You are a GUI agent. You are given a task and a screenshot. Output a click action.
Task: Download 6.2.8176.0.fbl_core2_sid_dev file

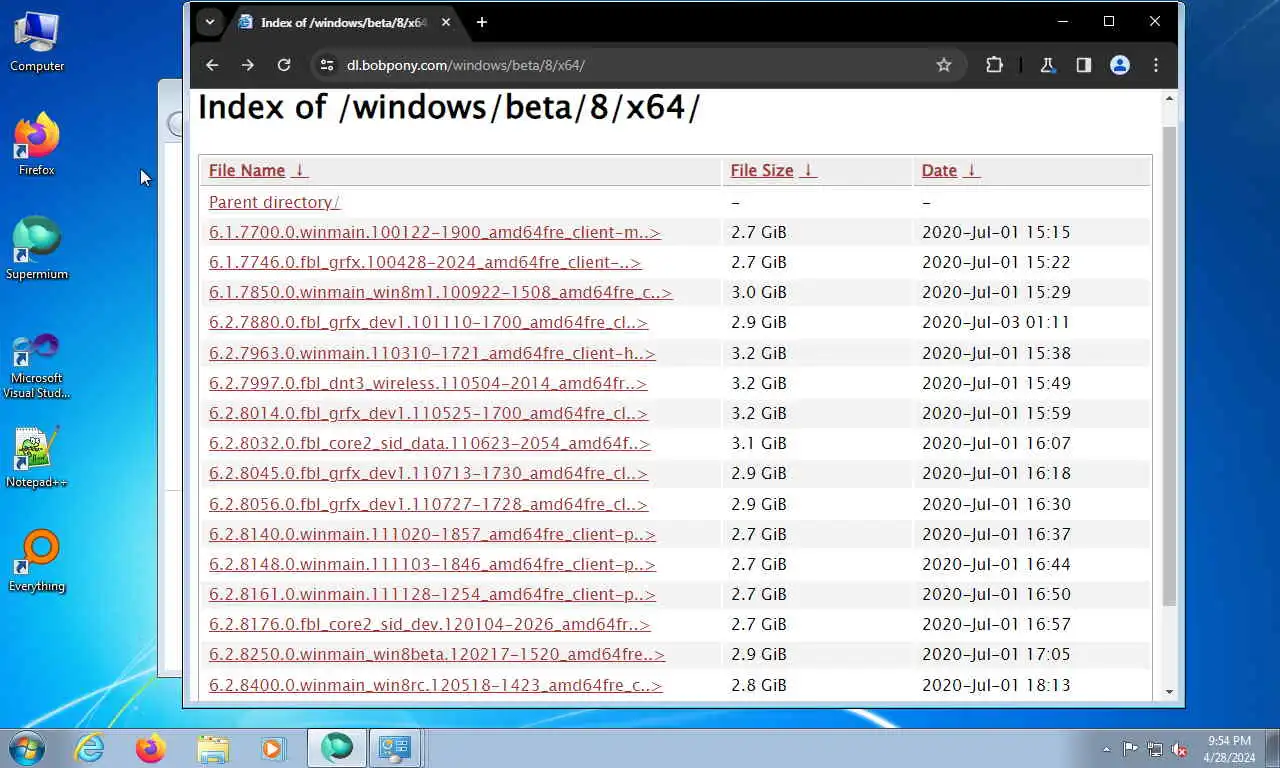click(x=430, y=624)
